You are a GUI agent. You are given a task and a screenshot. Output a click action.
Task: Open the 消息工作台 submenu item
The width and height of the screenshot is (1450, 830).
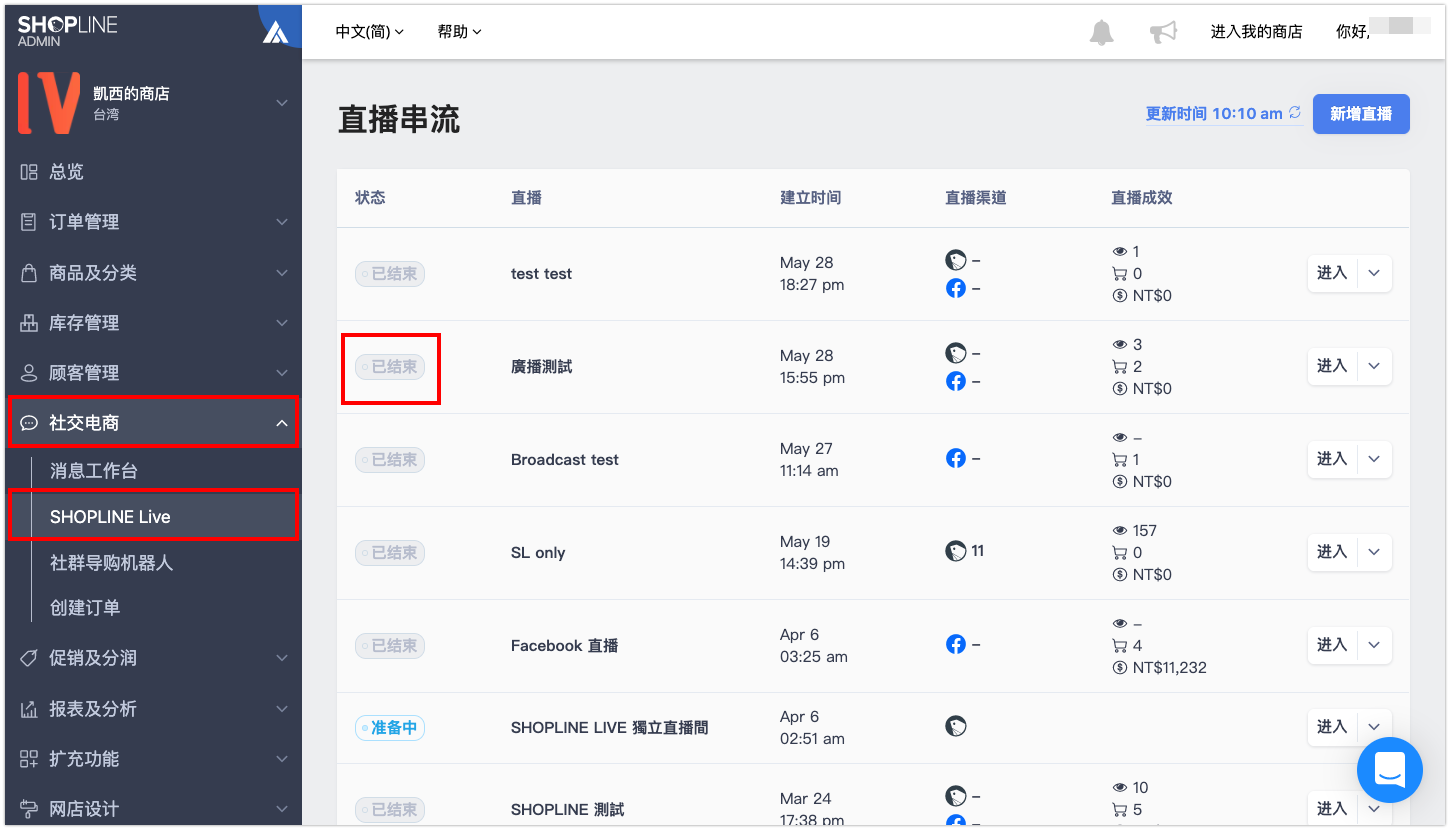pyautogui.click(x=94, y=471)
